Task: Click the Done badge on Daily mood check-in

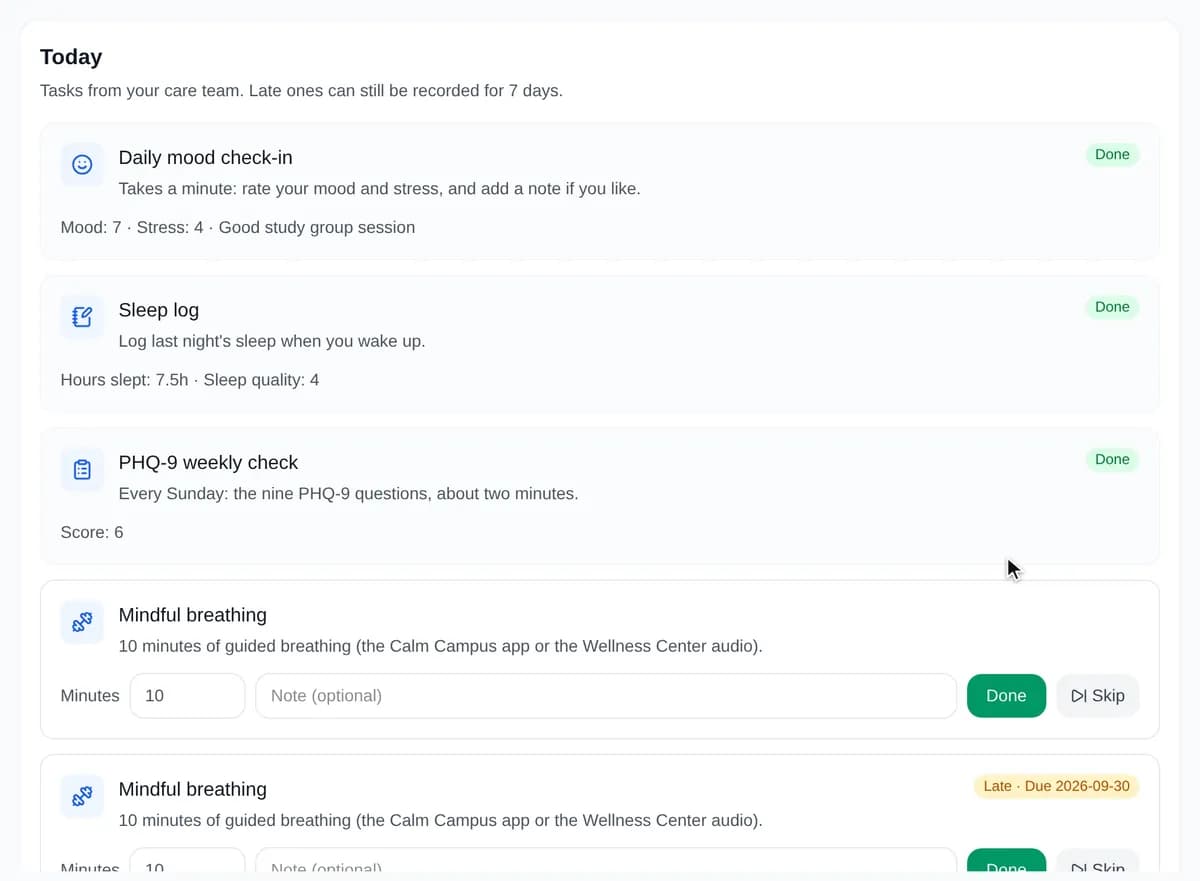Action: point(1112,154)
